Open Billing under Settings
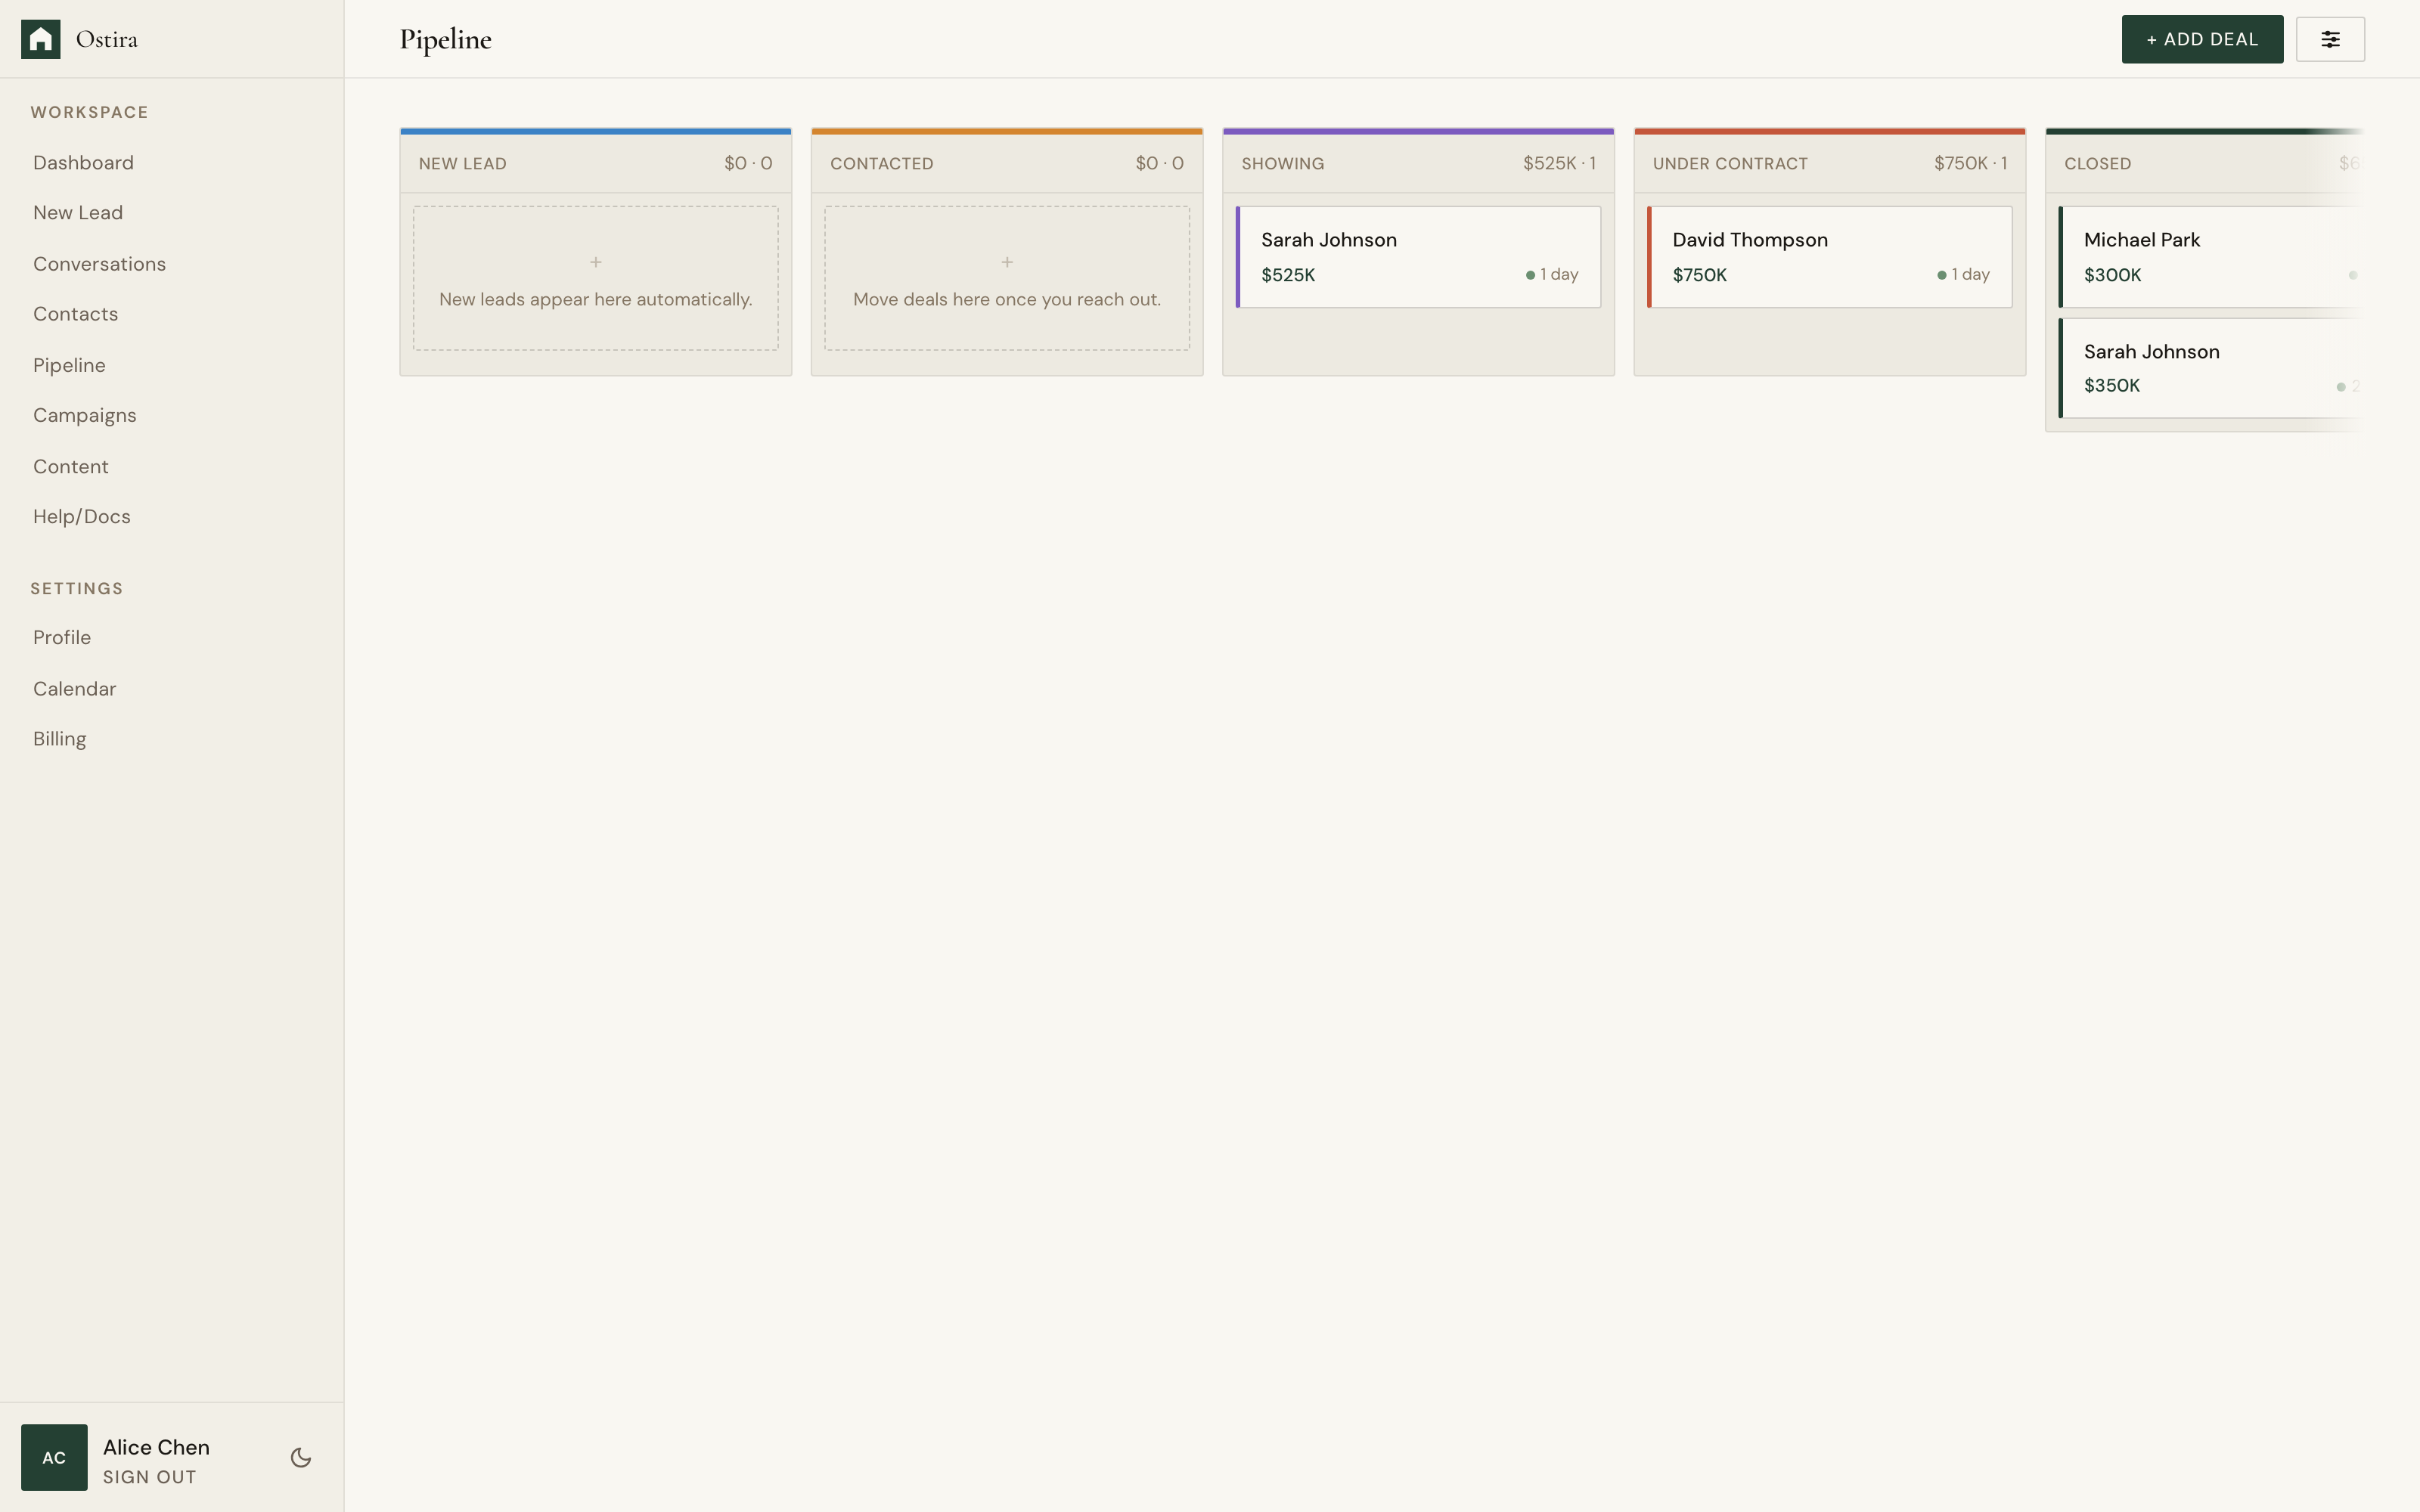 pos(59,738)
